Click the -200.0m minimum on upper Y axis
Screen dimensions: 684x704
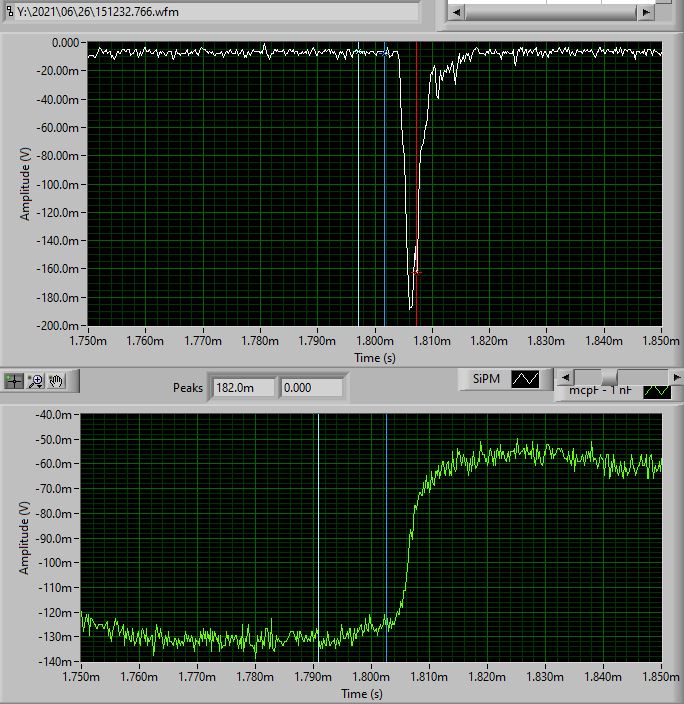click(57, 326)
